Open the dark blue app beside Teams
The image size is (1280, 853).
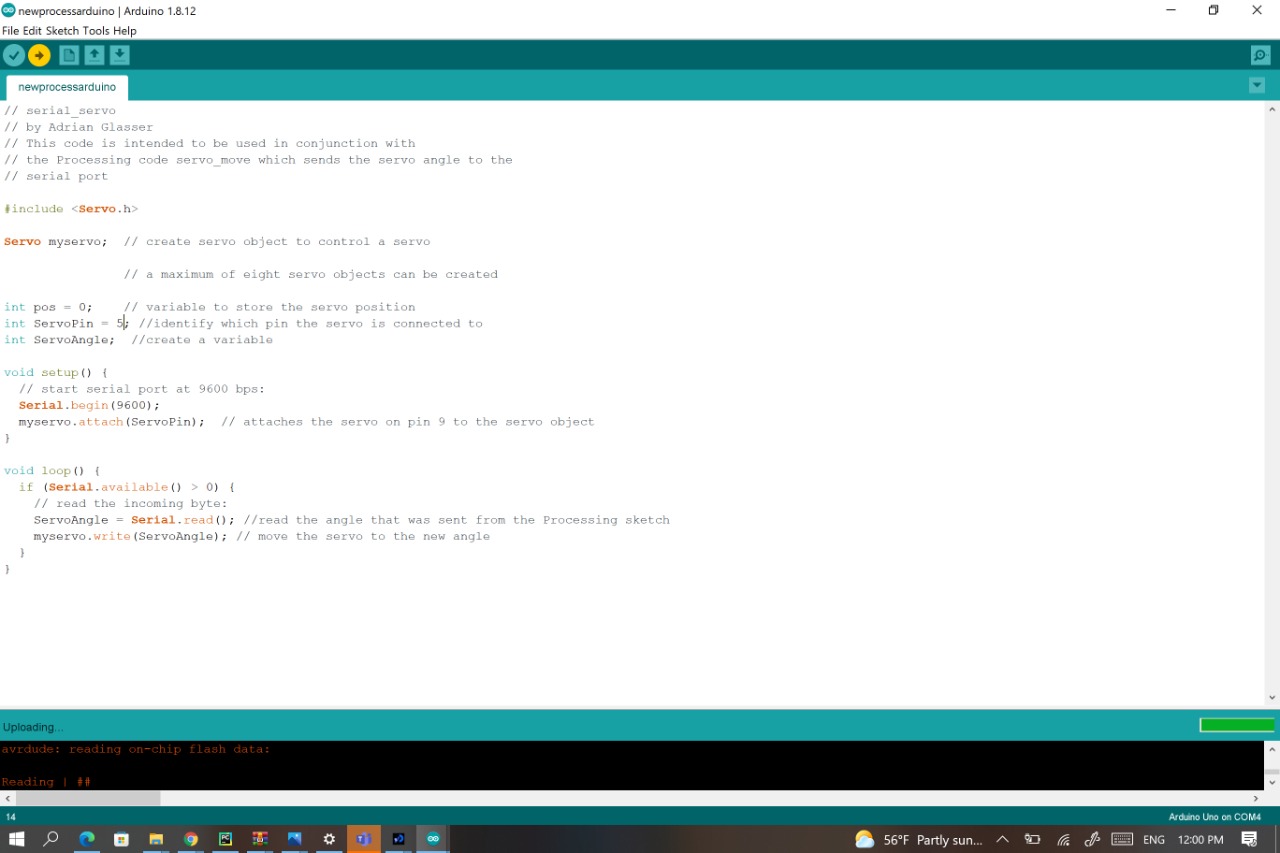pos(399,839)
